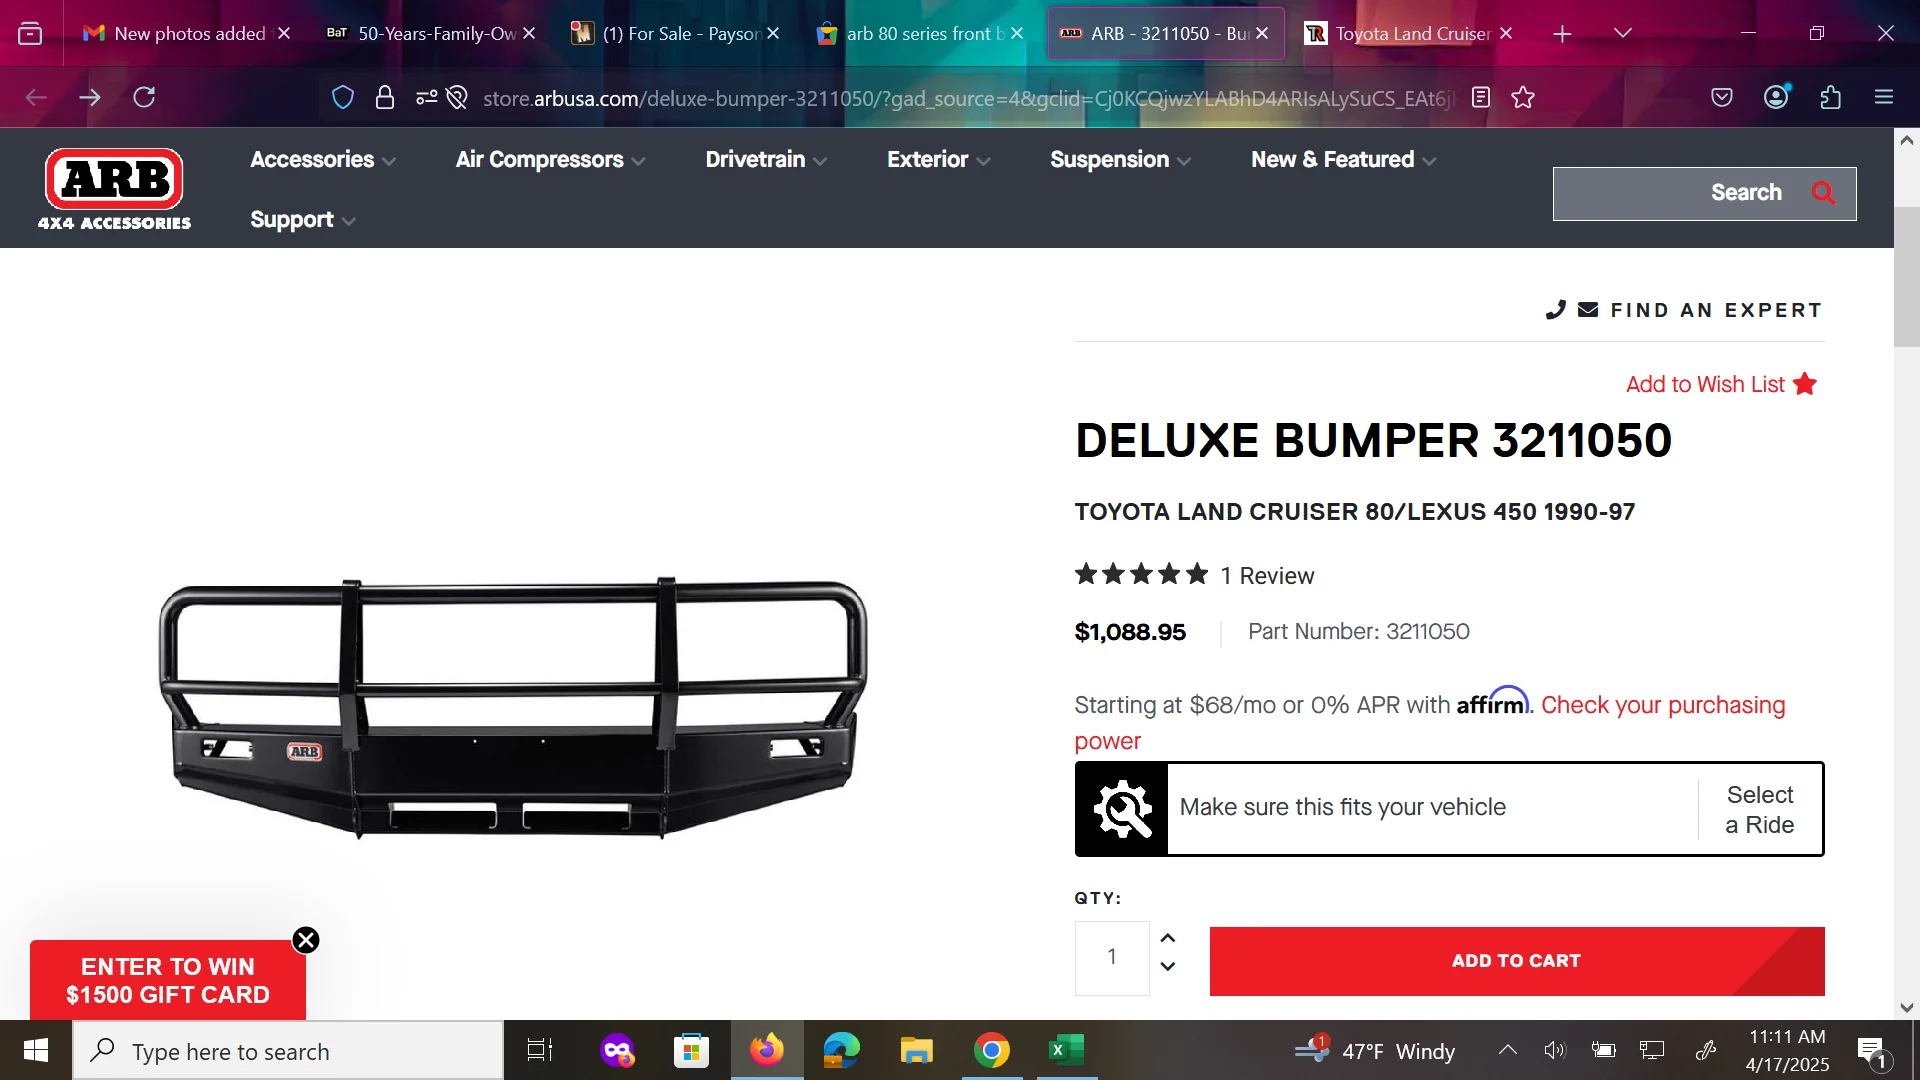Close the Enter to Win popup
Screen dimensions: 1920x1080
[x=306, y=940]
